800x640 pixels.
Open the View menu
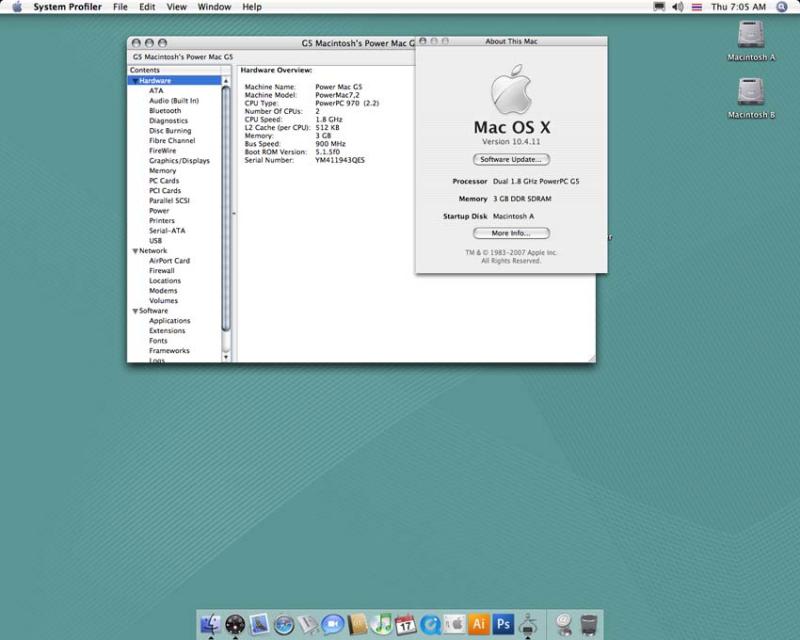(x=176, y=7)
